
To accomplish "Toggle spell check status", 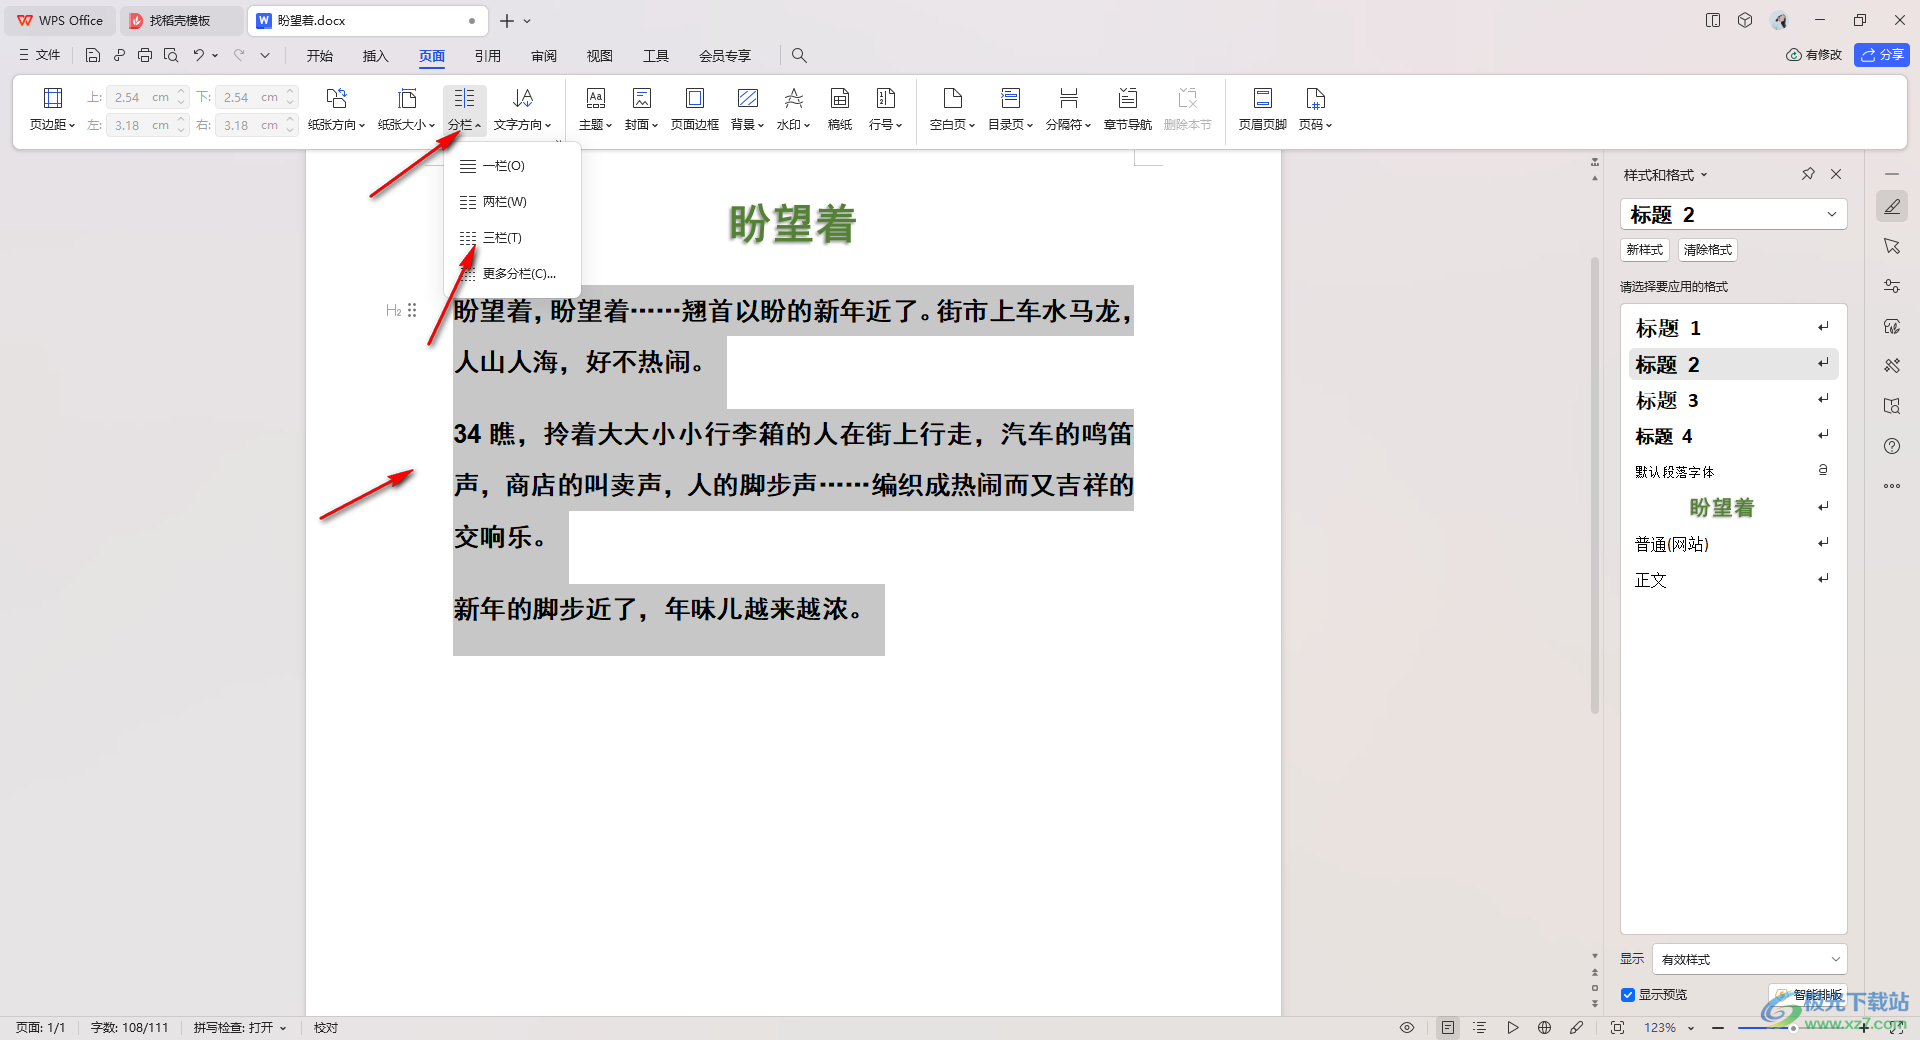I will coord(240,1027).
